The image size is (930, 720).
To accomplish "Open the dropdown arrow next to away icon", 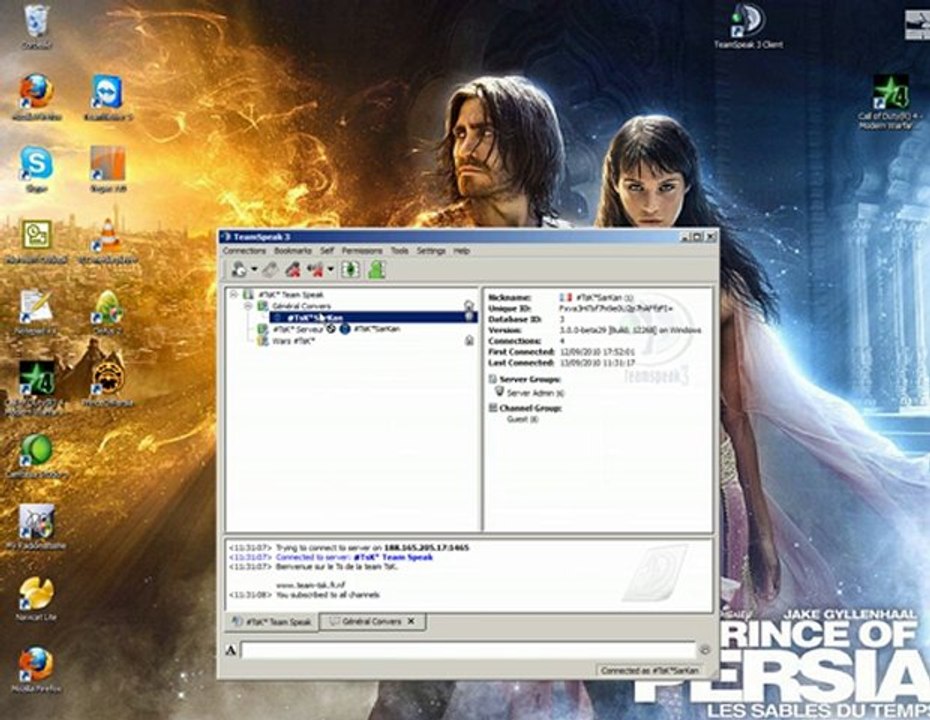I will click(330, 270).
